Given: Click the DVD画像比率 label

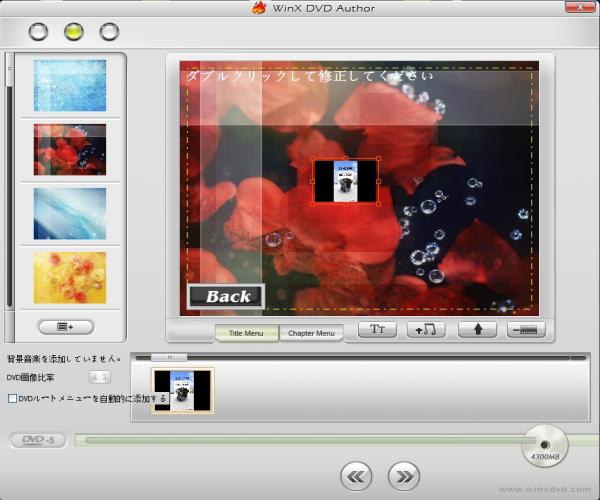Looking at the screenshot, I should coord(30,378).
